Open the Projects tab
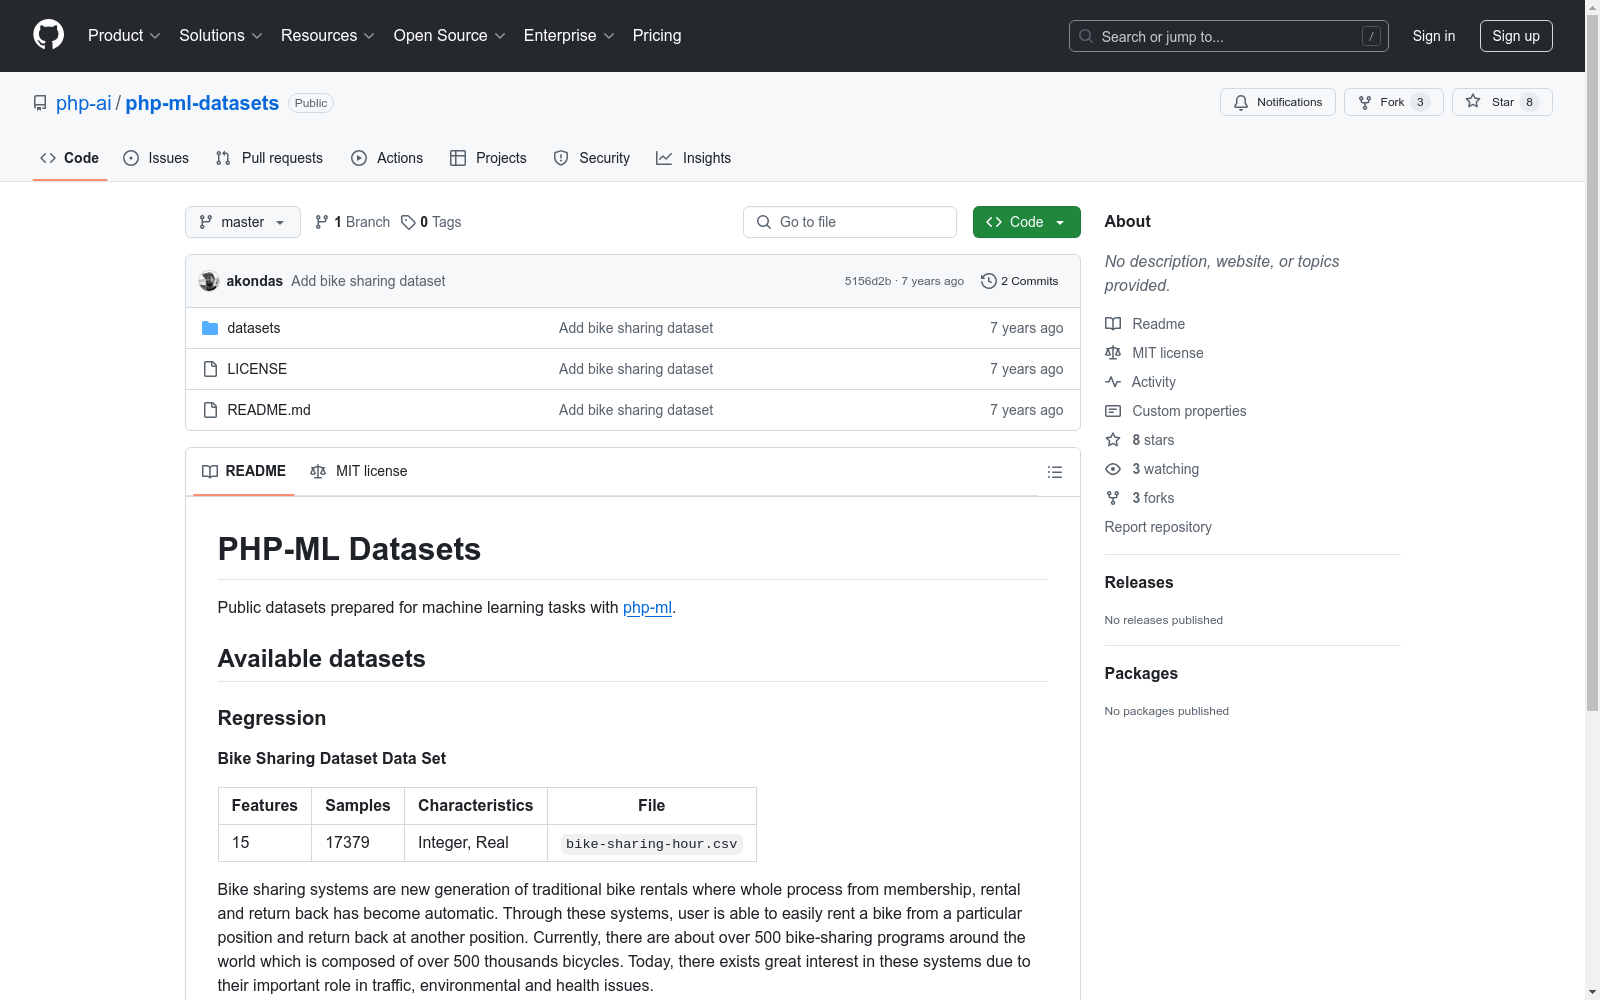 click(x=488, y=158)
